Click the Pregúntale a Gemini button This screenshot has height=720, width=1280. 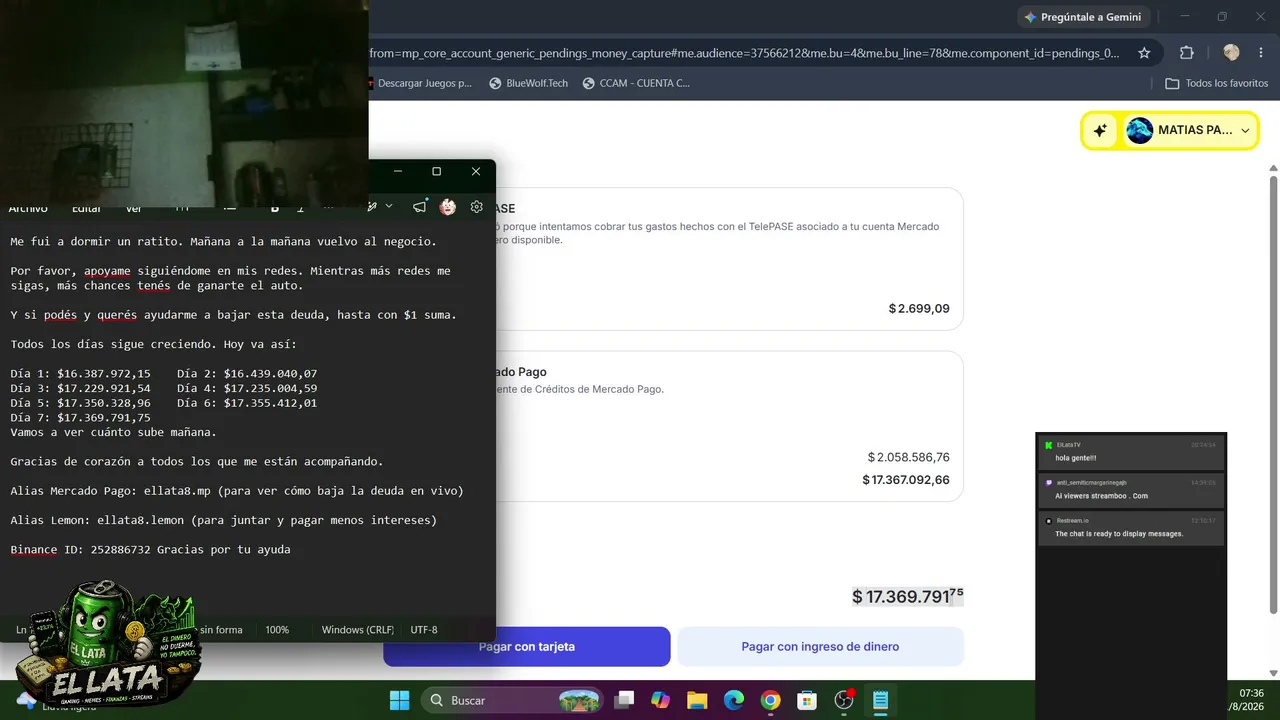(x=1083, y=17)
